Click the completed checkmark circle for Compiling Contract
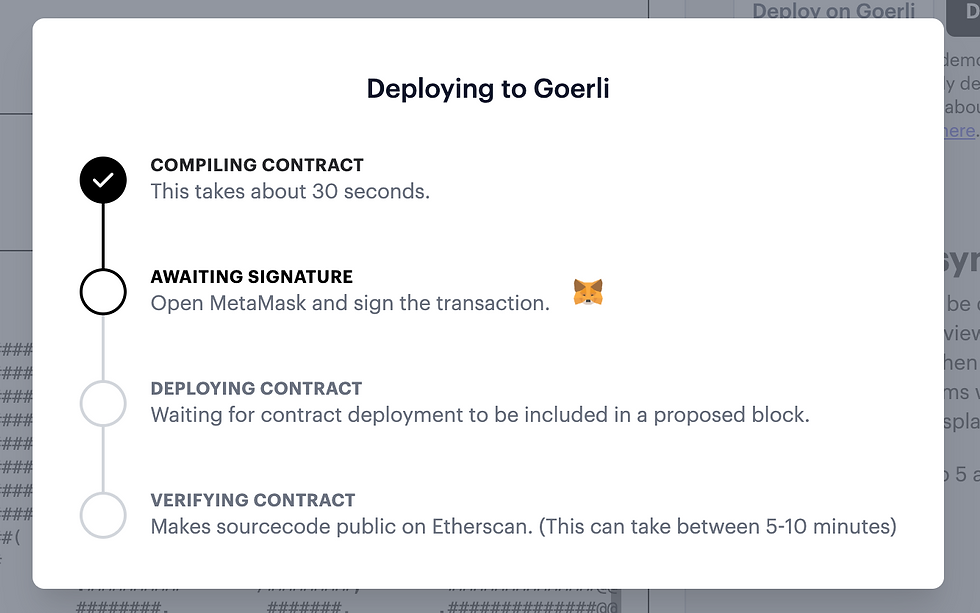This screenshot has width=980, height=613. 103,180
